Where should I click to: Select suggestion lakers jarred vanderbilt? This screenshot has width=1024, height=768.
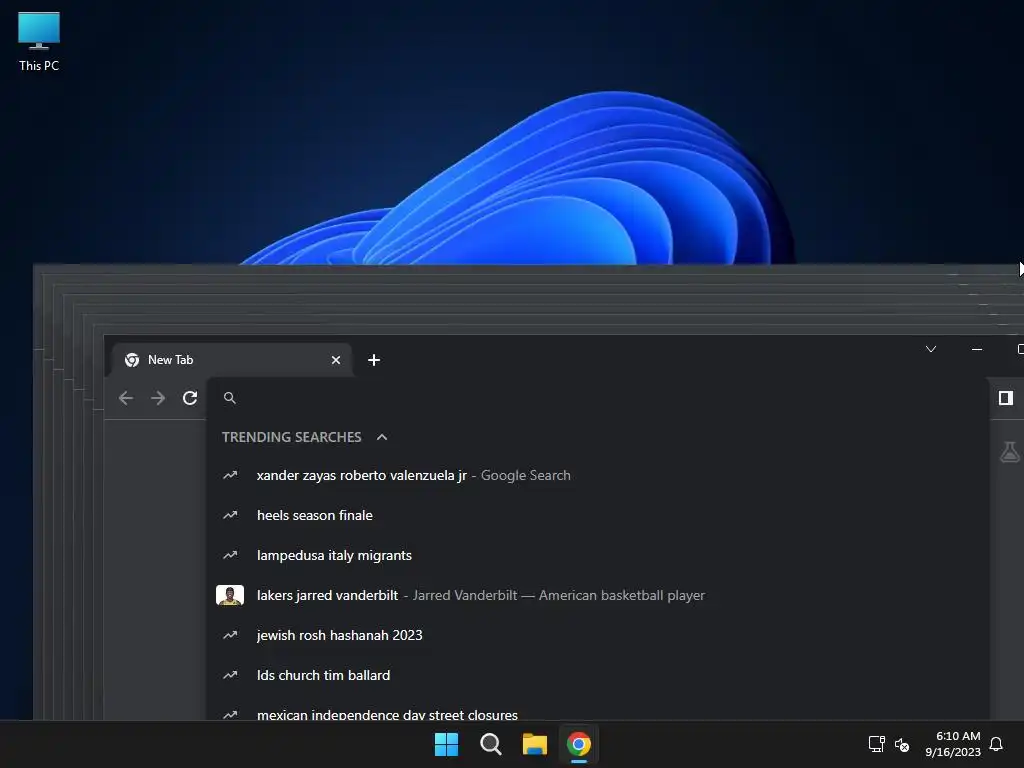(x=598, y=595)
